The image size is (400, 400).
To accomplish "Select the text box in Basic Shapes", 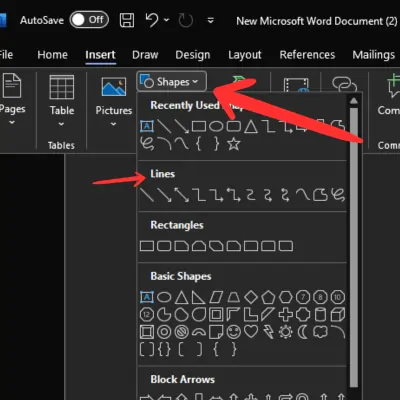I will coord(147,297).
